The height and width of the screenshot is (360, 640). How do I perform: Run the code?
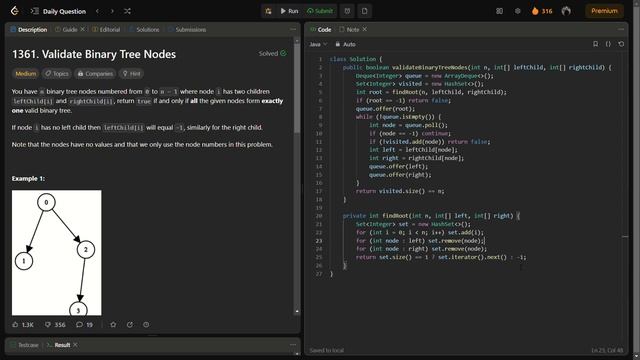289,11
